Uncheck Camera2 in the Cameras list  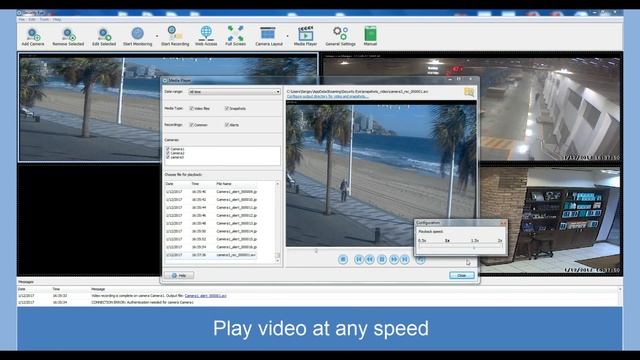(168, 153)
